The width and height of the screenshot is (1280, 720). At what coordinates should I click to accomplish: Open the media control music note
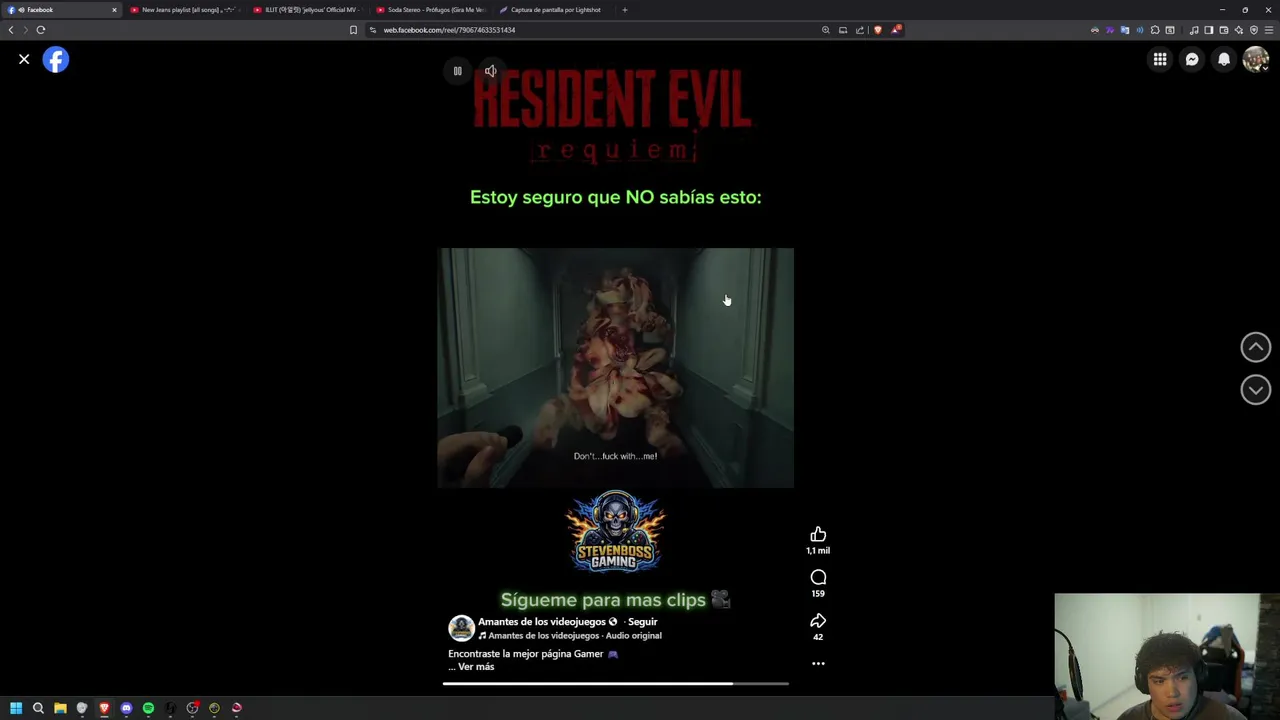(x=1194, y=30)
